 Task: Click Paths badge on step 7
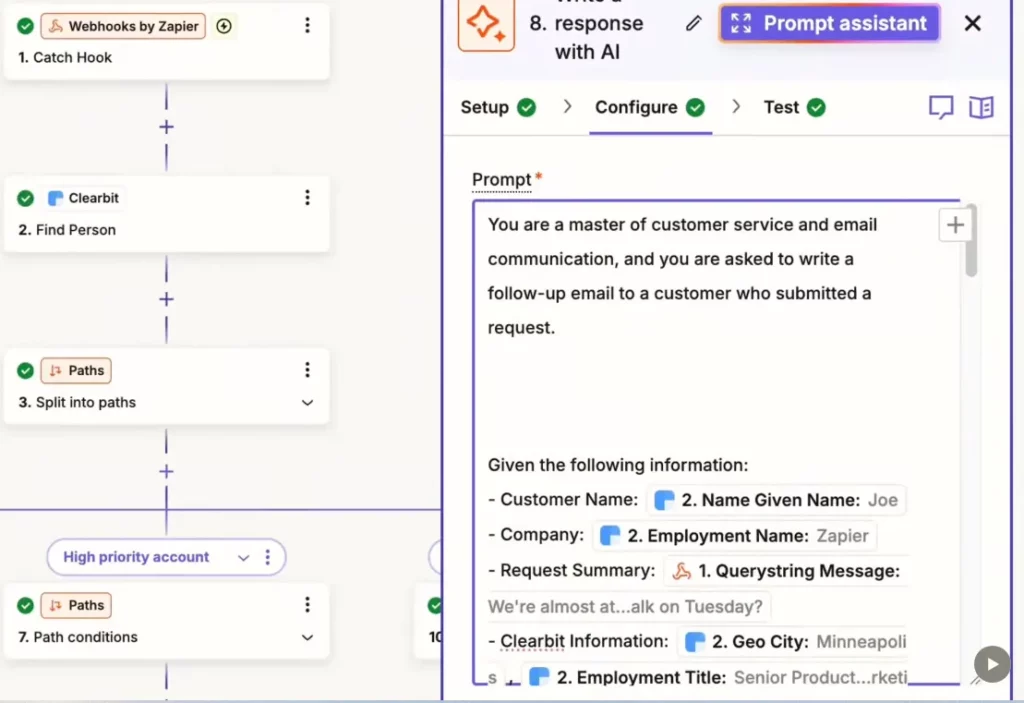pos(76,605)
